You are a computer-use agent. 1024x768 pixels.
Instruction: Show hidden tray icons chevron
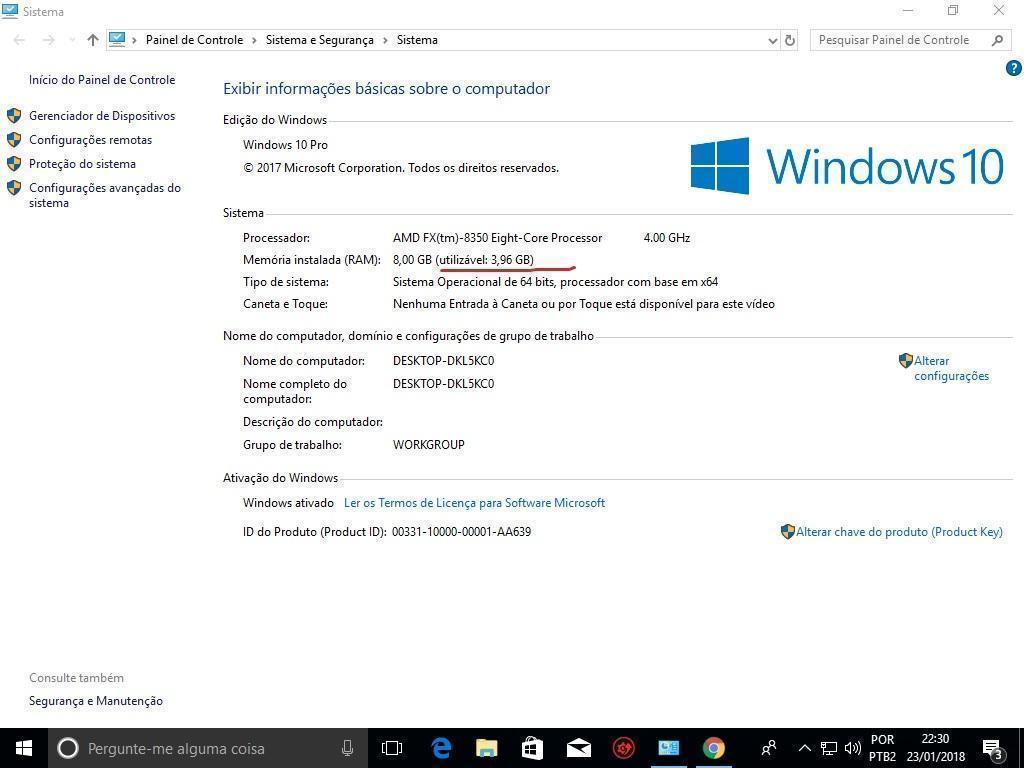click(805, 748)
